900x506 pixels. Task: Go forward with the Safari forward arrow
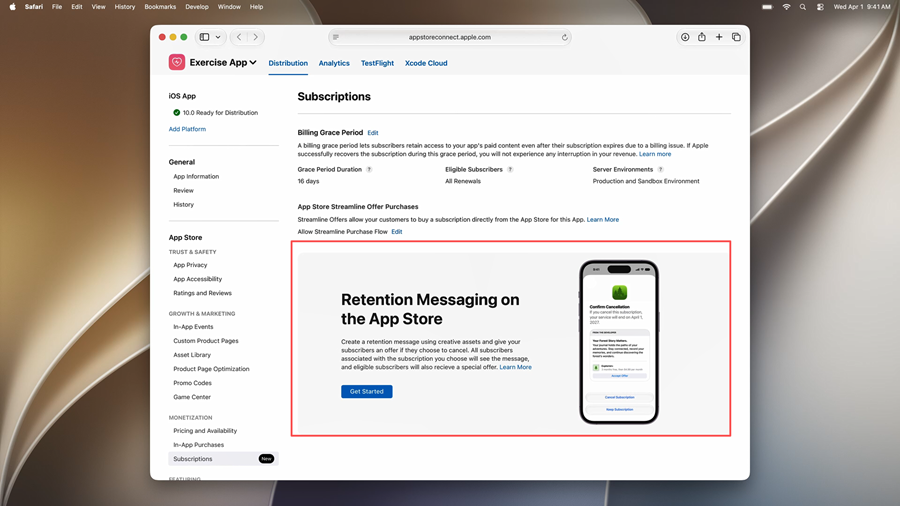tap(255, 37)
